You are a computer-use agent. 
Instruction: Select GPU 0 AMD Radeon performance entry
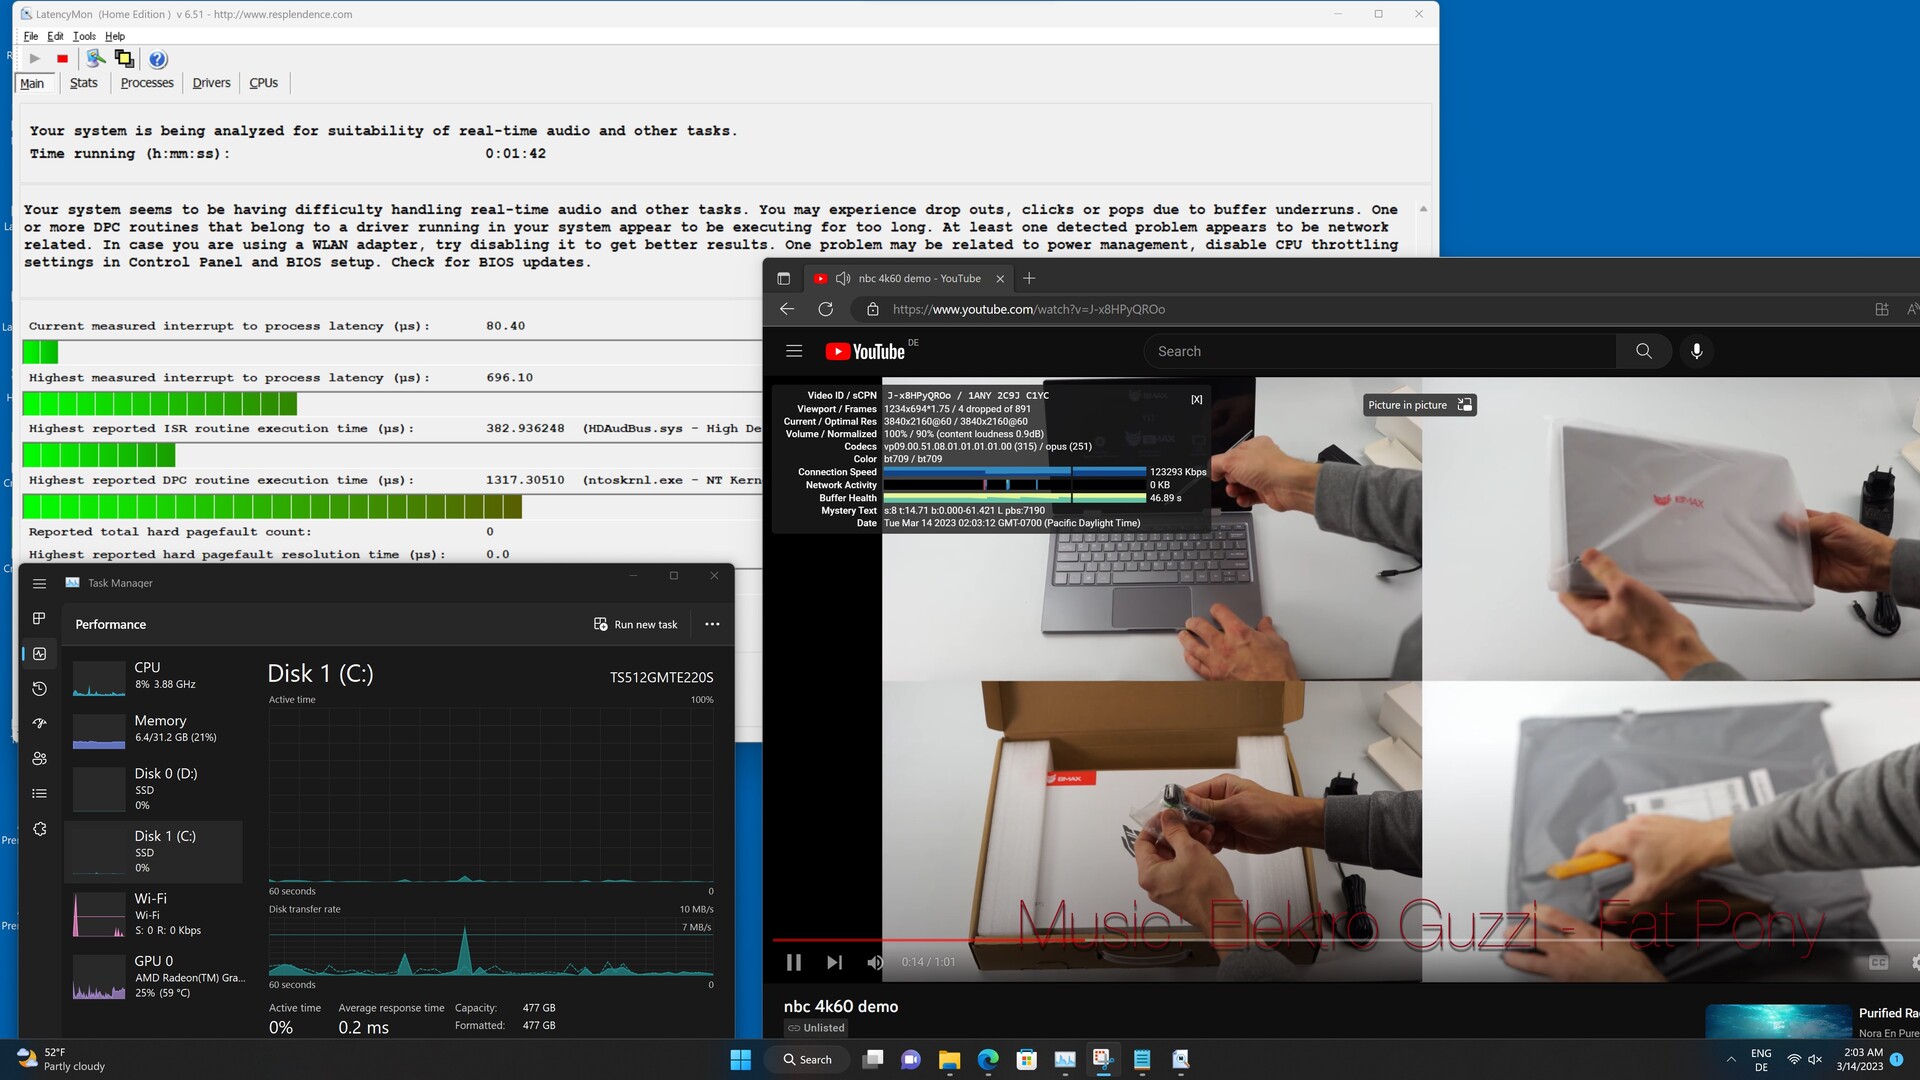click(x=154, y=976)
